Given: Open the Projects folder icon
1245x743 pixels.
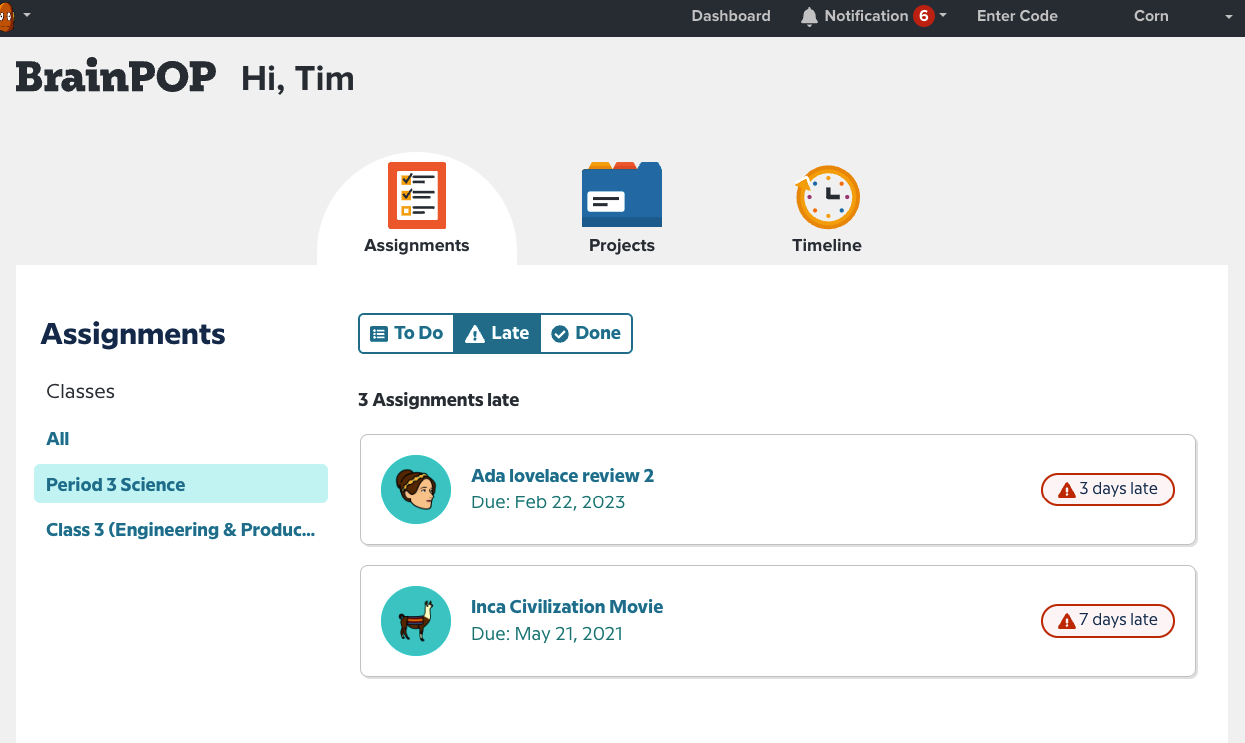Looking at the screenshot, I should (x=621, y=195).
